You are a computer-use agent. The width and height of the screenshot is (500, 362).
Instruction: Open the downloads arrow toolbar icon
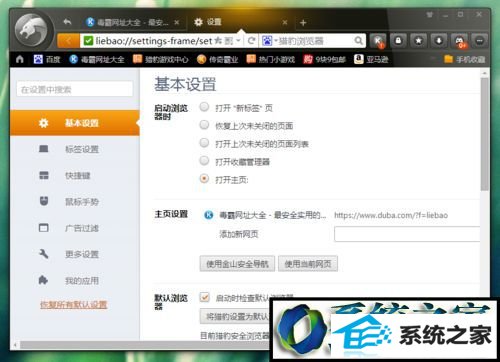(439, 41)
